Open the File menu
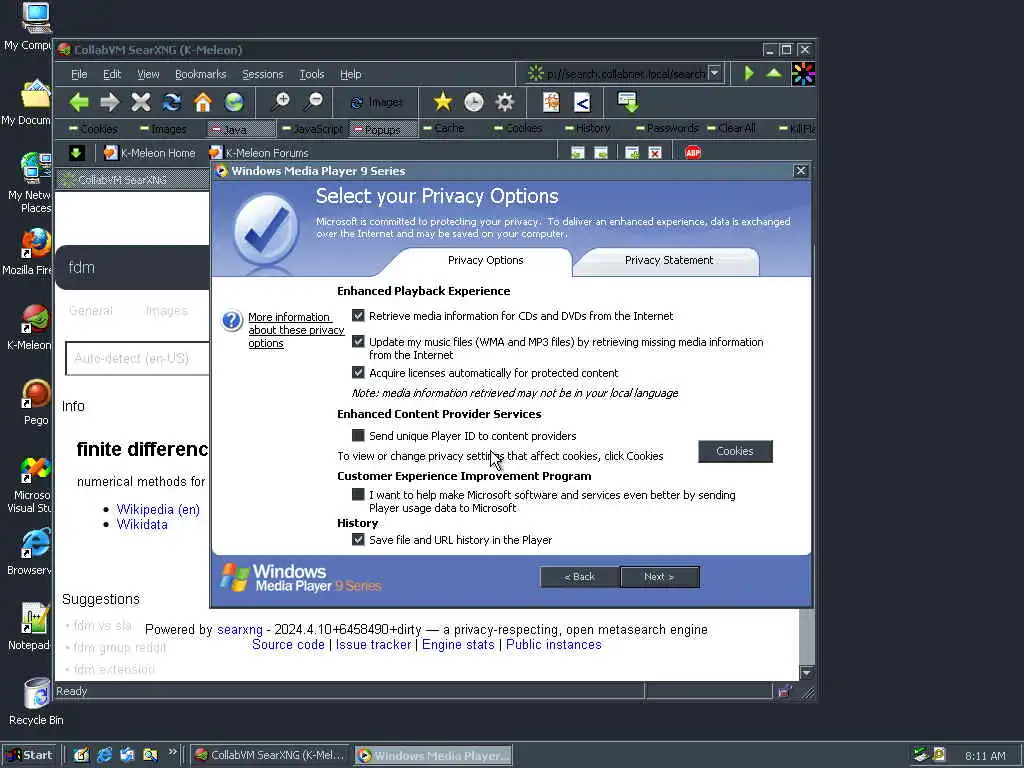Viewport: 1024px width, 768px height. tap(79, 74)
